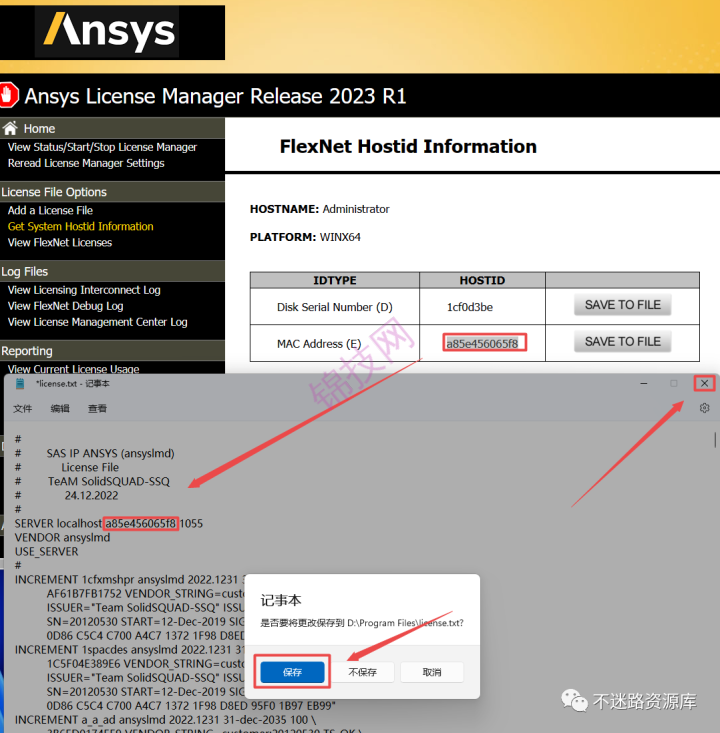The height and width of the screenshot is (733, 720).
Task: Click the INCREMENT 1spacdes line
Action: pyautogui.click(x=130, y=650)
